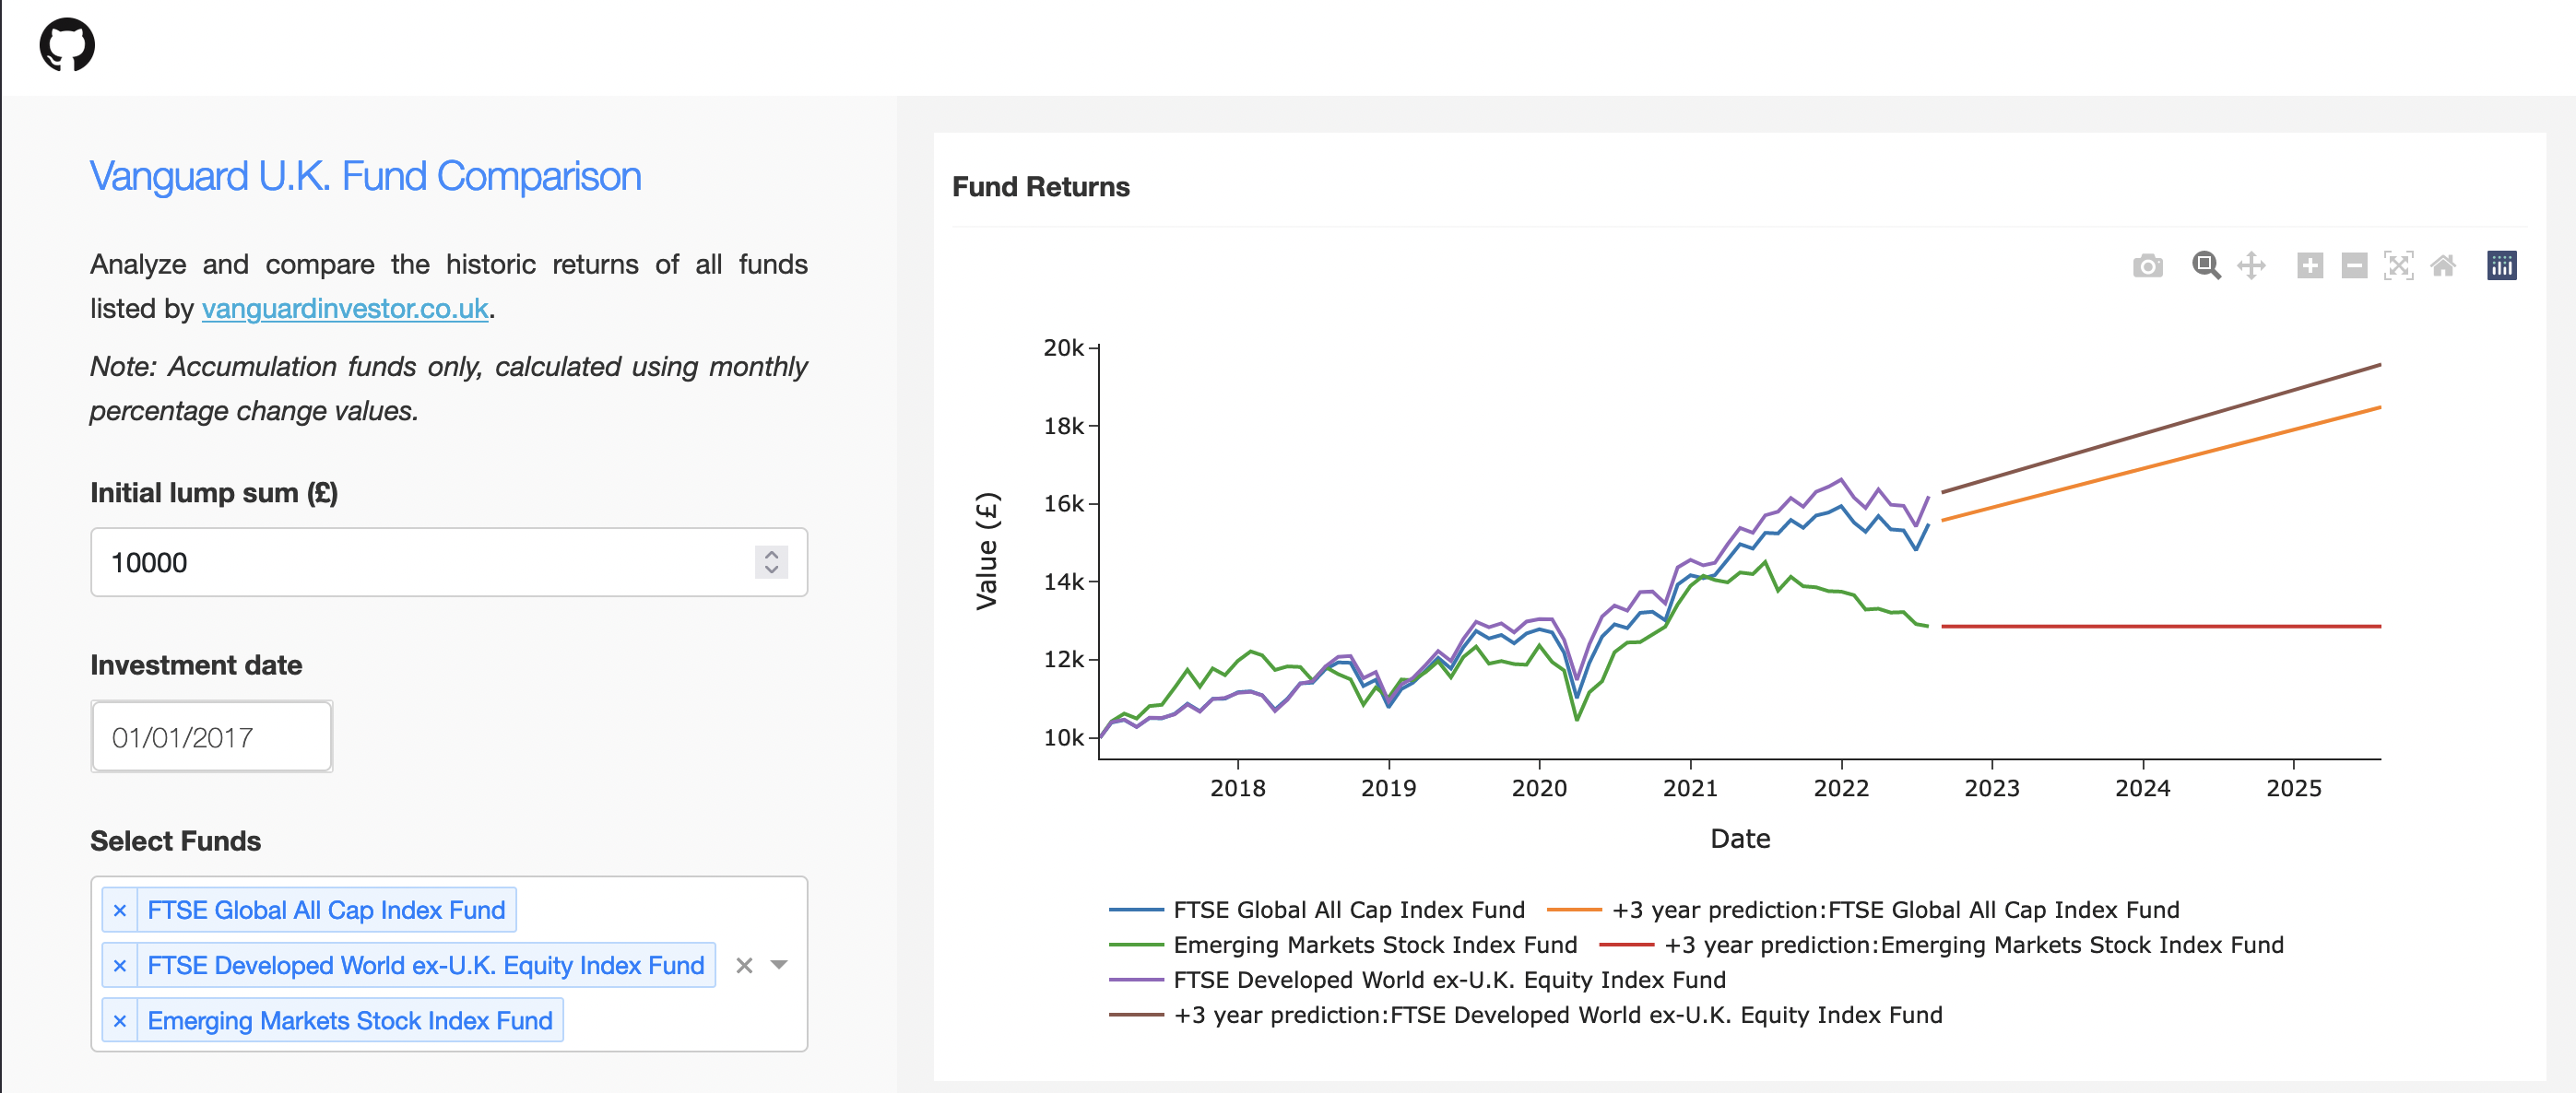
Task: Reset chart axes with the home icon
Action: [2443, 266]
